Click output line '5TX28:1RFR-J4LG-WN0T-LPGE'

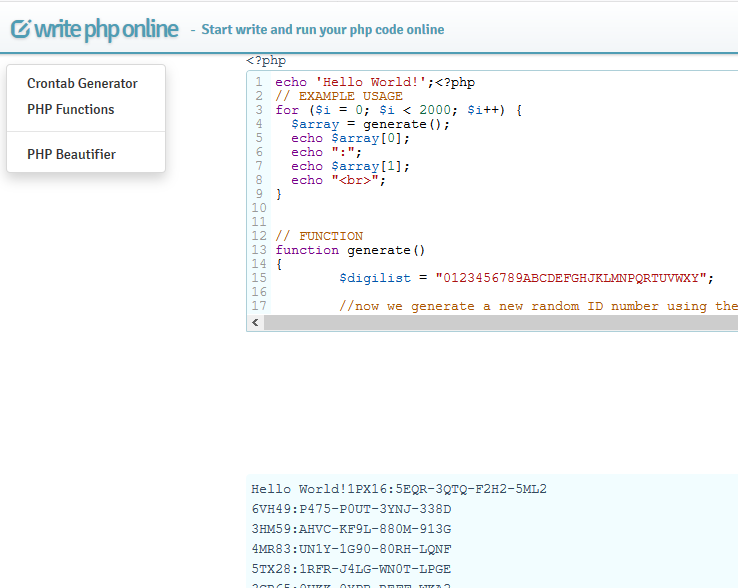click(351, 569)
